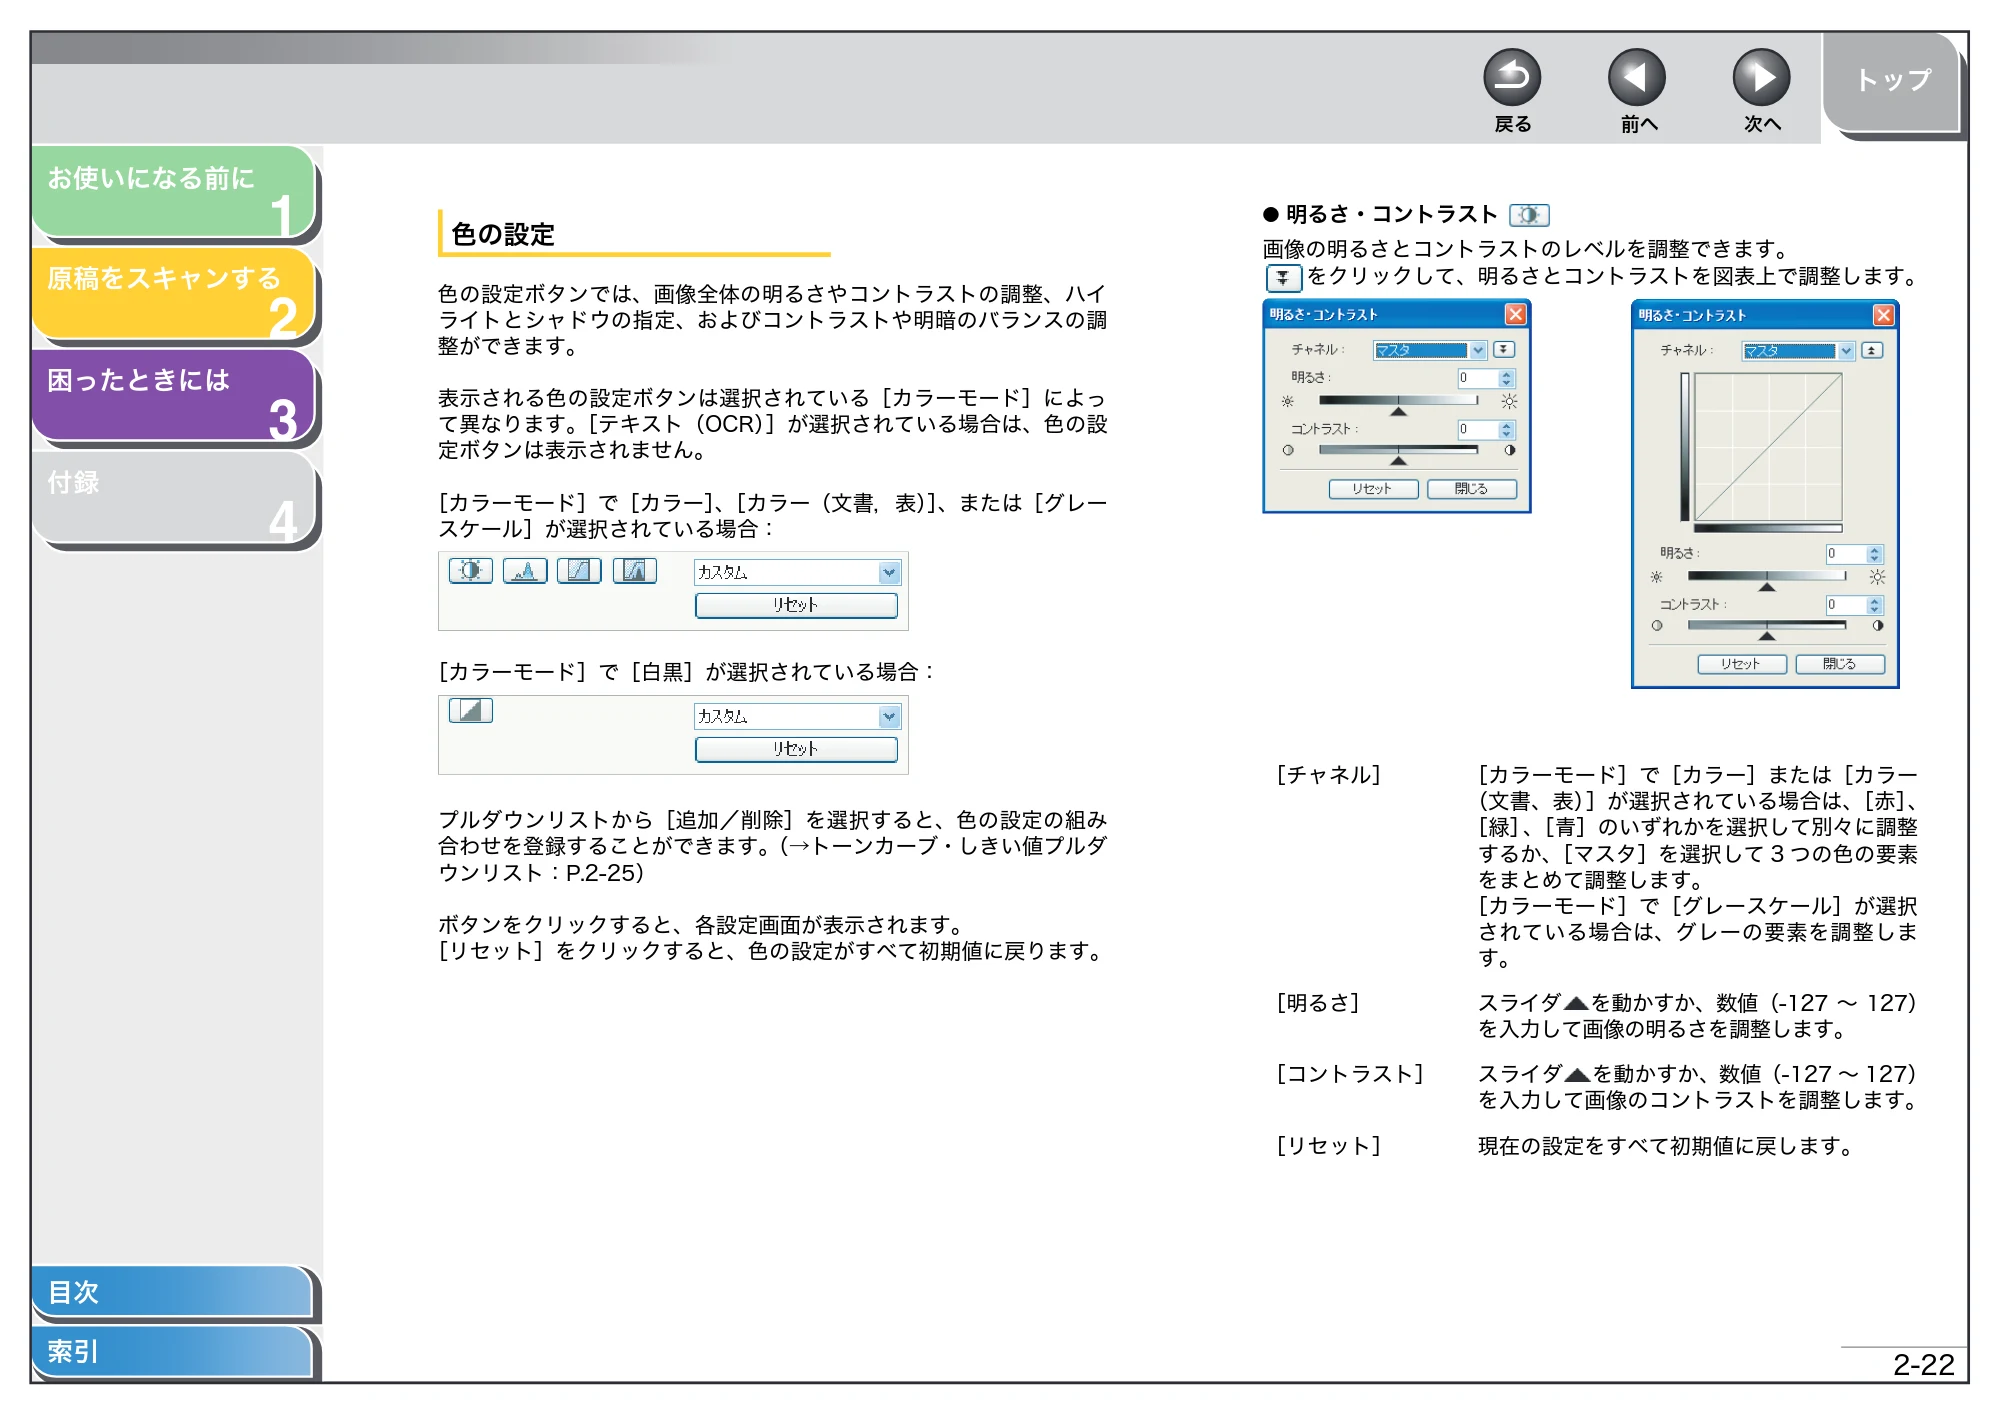Click リセット in the graph 明るさ・コントラスト dialog
This screenshot has height=1414, width=2000.
pos(1741,664)
